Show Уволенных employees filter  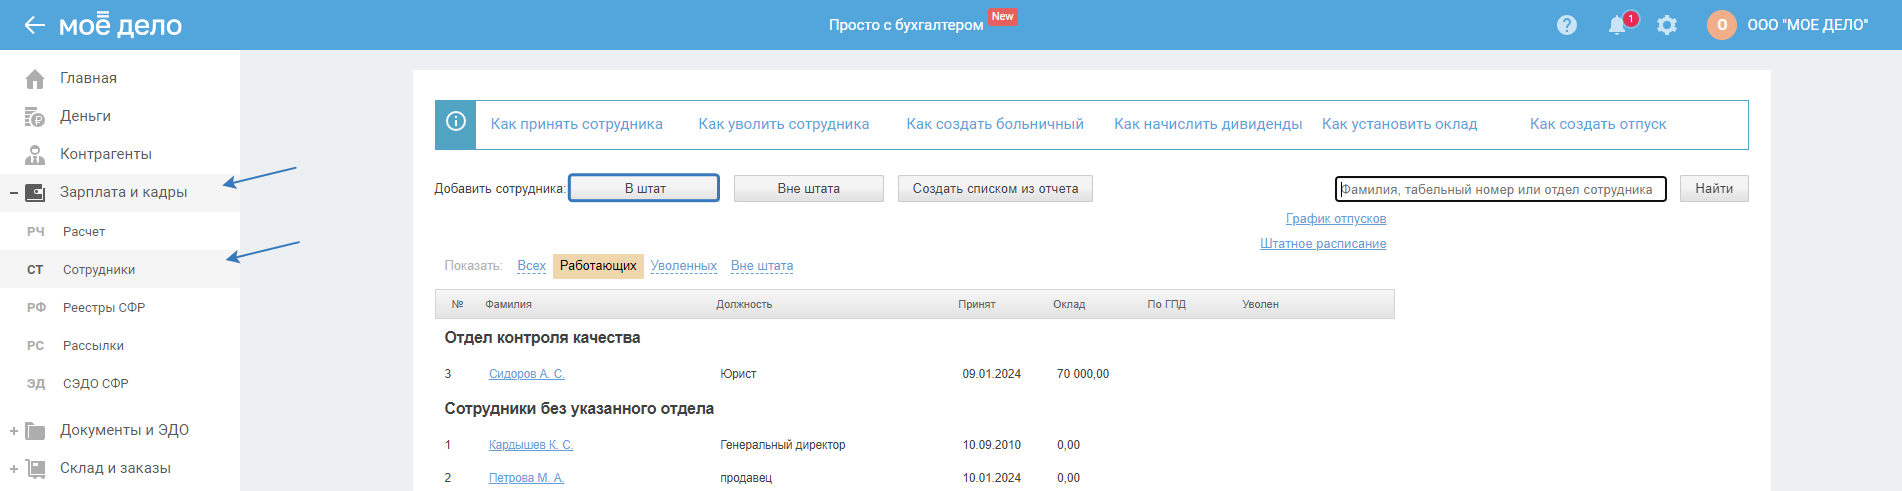click(x=683, y=266)
